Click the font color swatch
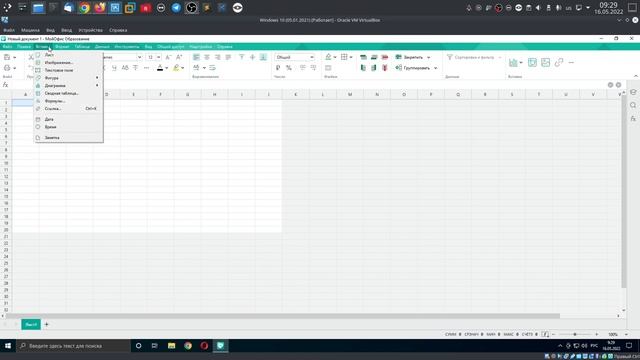 [160, 68]
